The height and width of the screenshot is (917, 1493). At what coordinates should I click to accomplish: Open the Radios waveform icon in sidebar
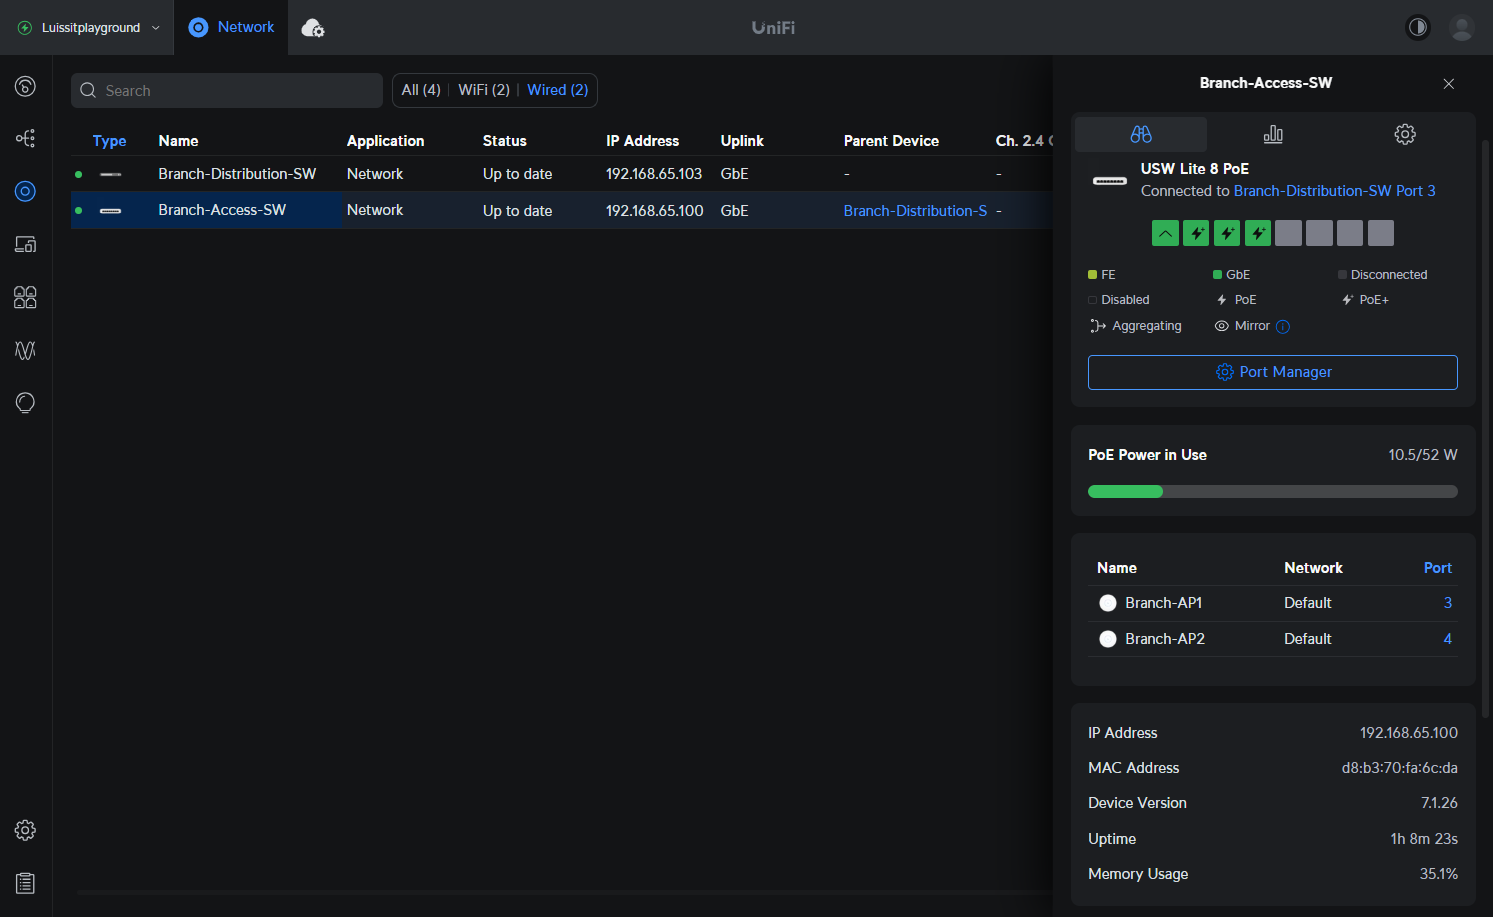click(25, 350)
